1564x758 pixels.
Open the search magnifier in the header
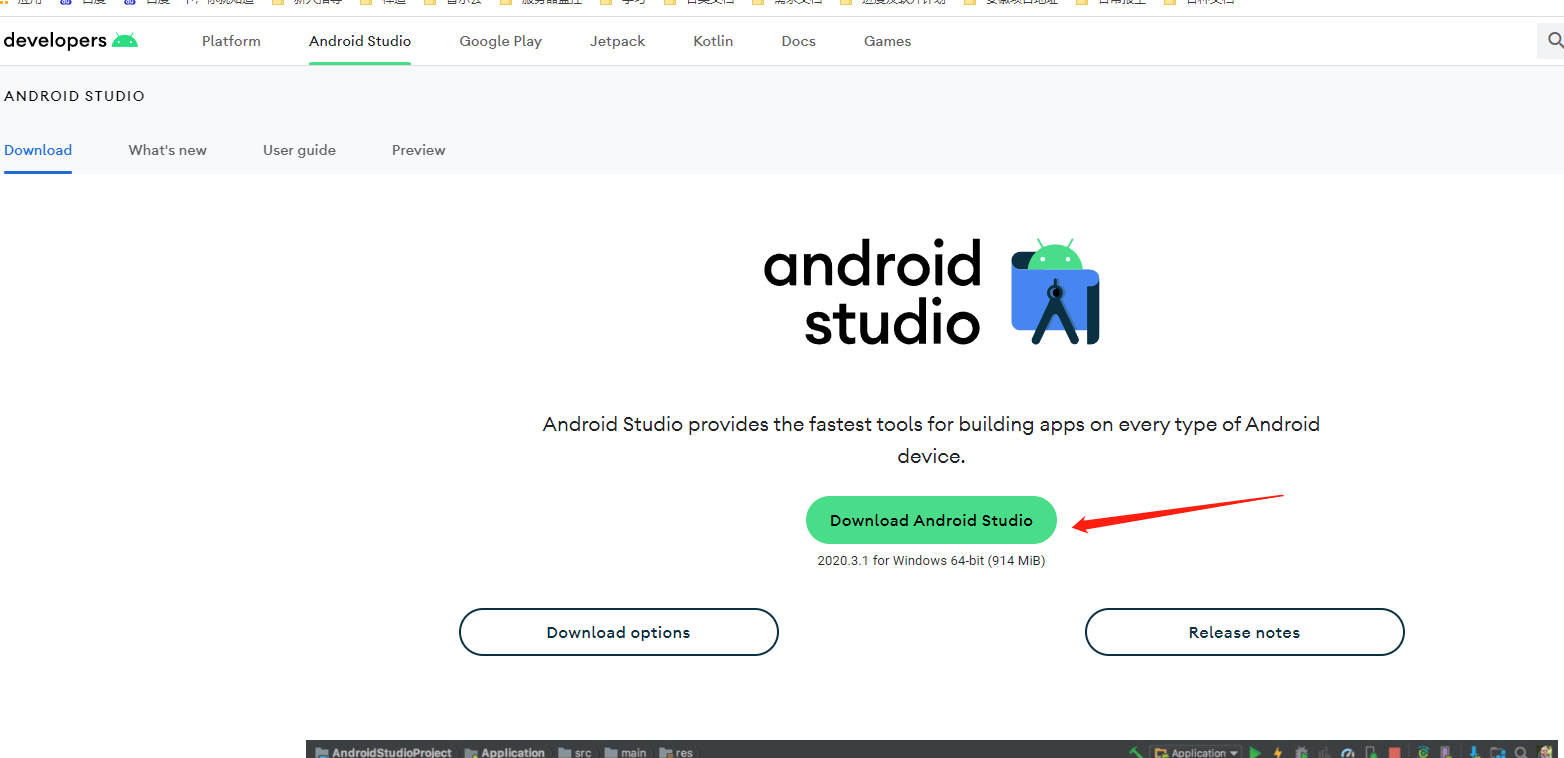[1554, 40]
